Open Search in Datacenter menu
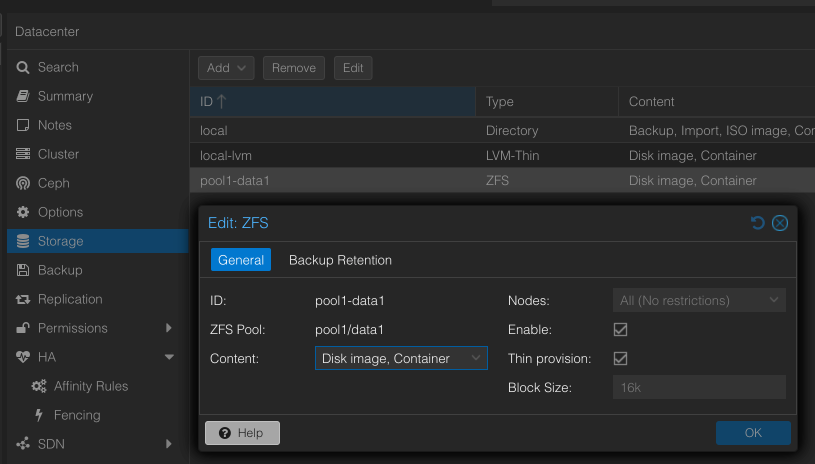This screenshot has height=464, width=815. 98,67
